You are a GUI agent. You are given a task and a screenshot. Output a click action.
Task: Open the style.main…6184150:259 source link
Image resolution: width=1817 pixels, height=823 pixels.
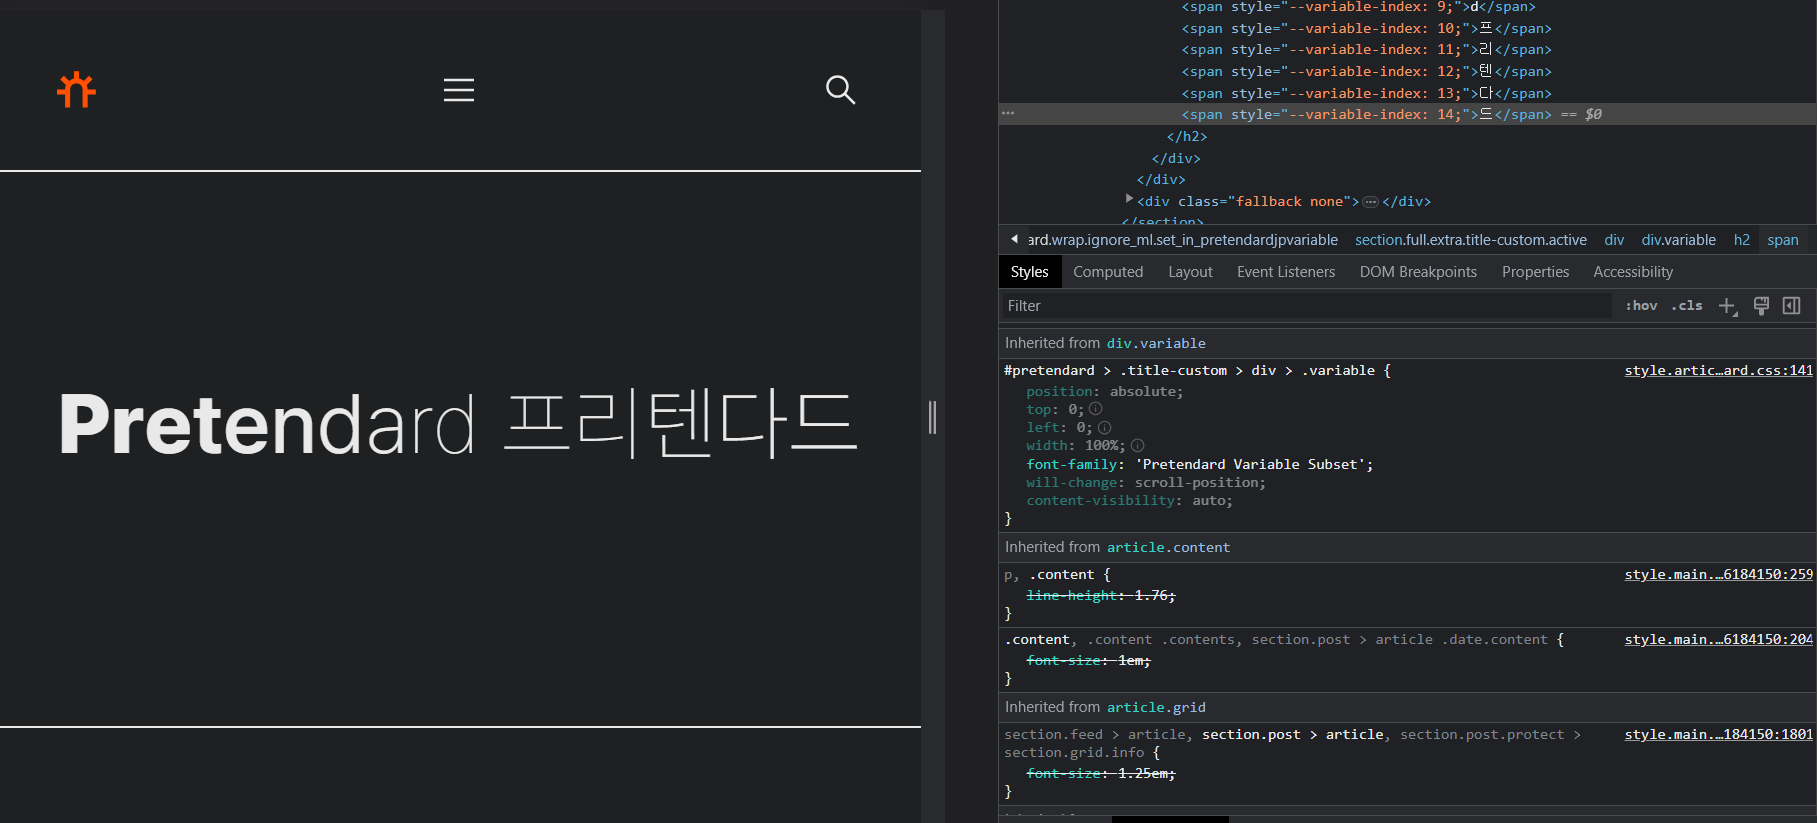click(1718, 575)
